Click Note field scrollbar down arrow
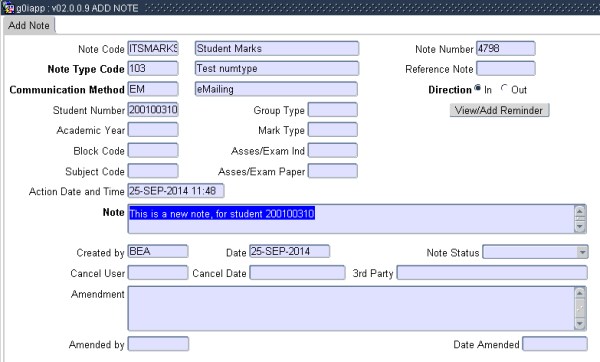 [580, 227]
